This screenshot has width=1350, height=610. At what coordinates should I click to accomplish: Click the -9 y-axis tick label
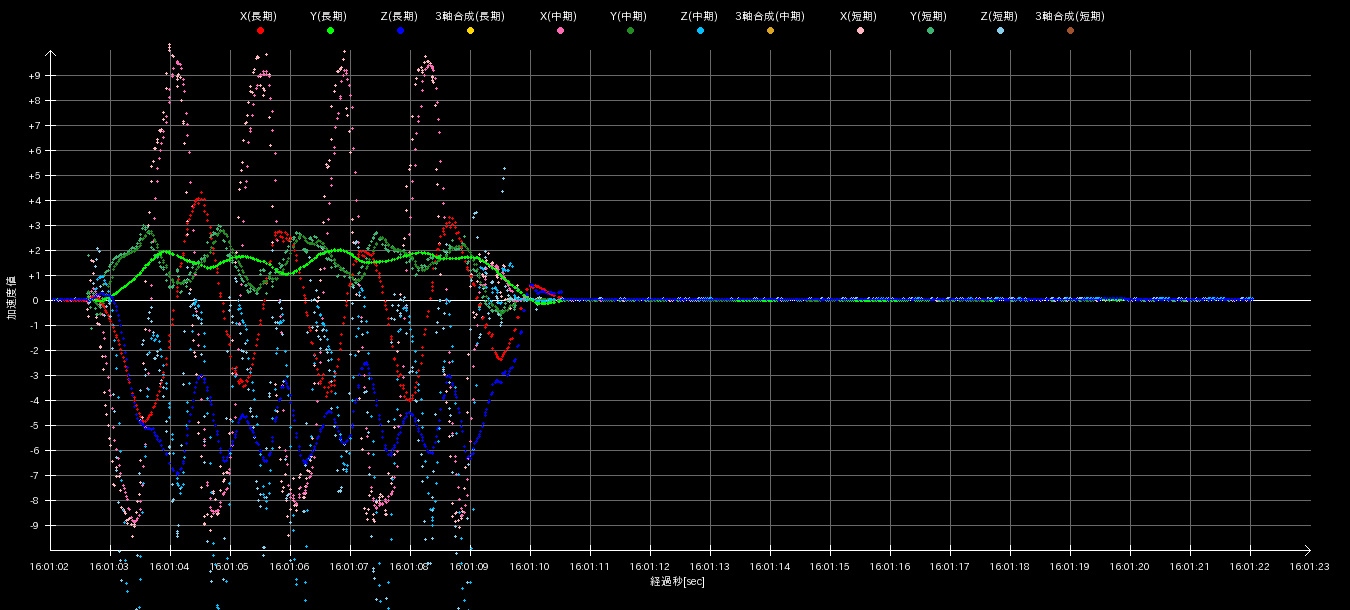pos(34,526)
